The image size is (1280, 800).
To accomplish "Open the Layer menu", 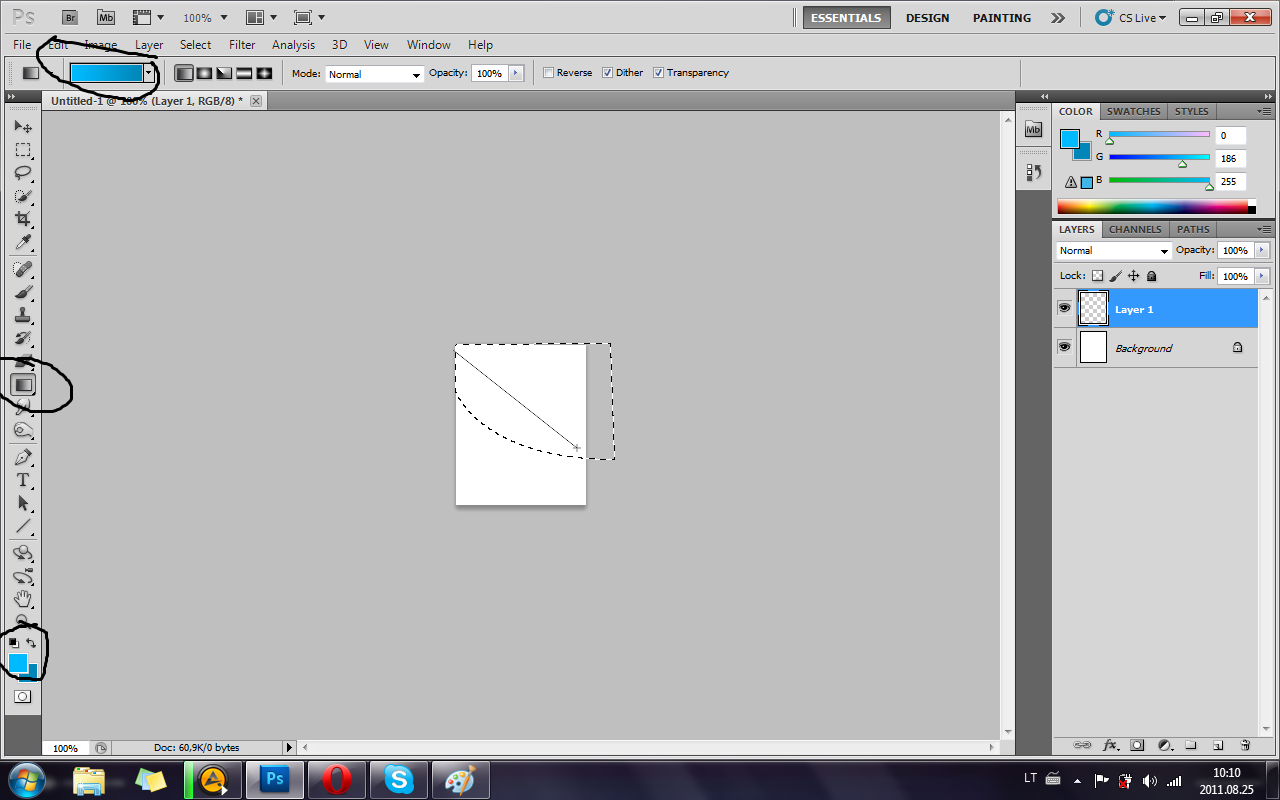I will click(x=149, y=45).
